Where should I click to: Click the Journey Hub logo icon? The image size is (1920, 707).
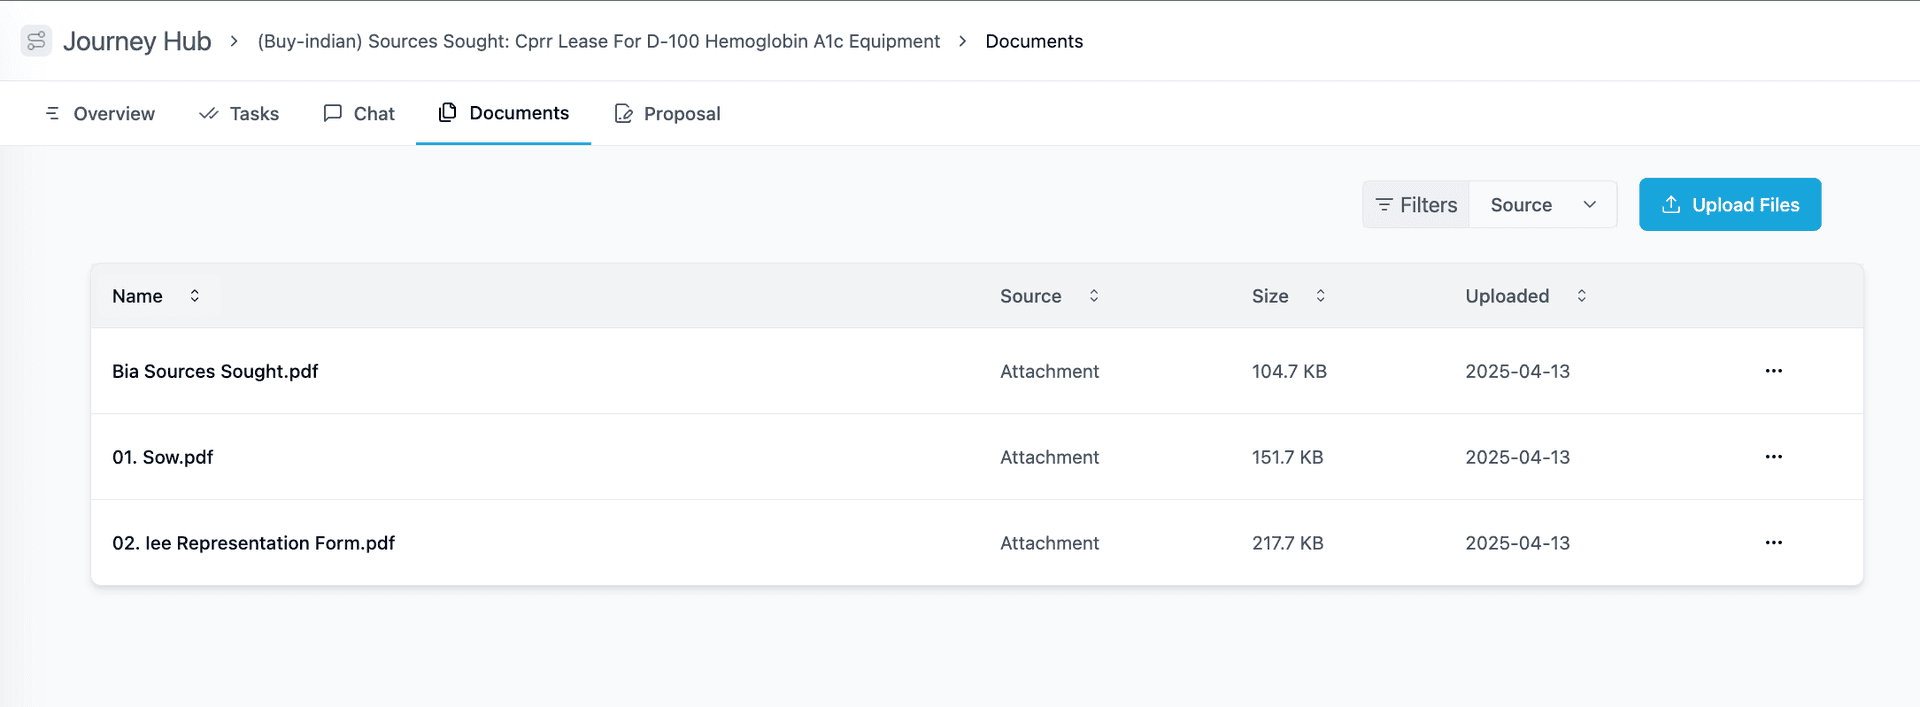point(35,40)
